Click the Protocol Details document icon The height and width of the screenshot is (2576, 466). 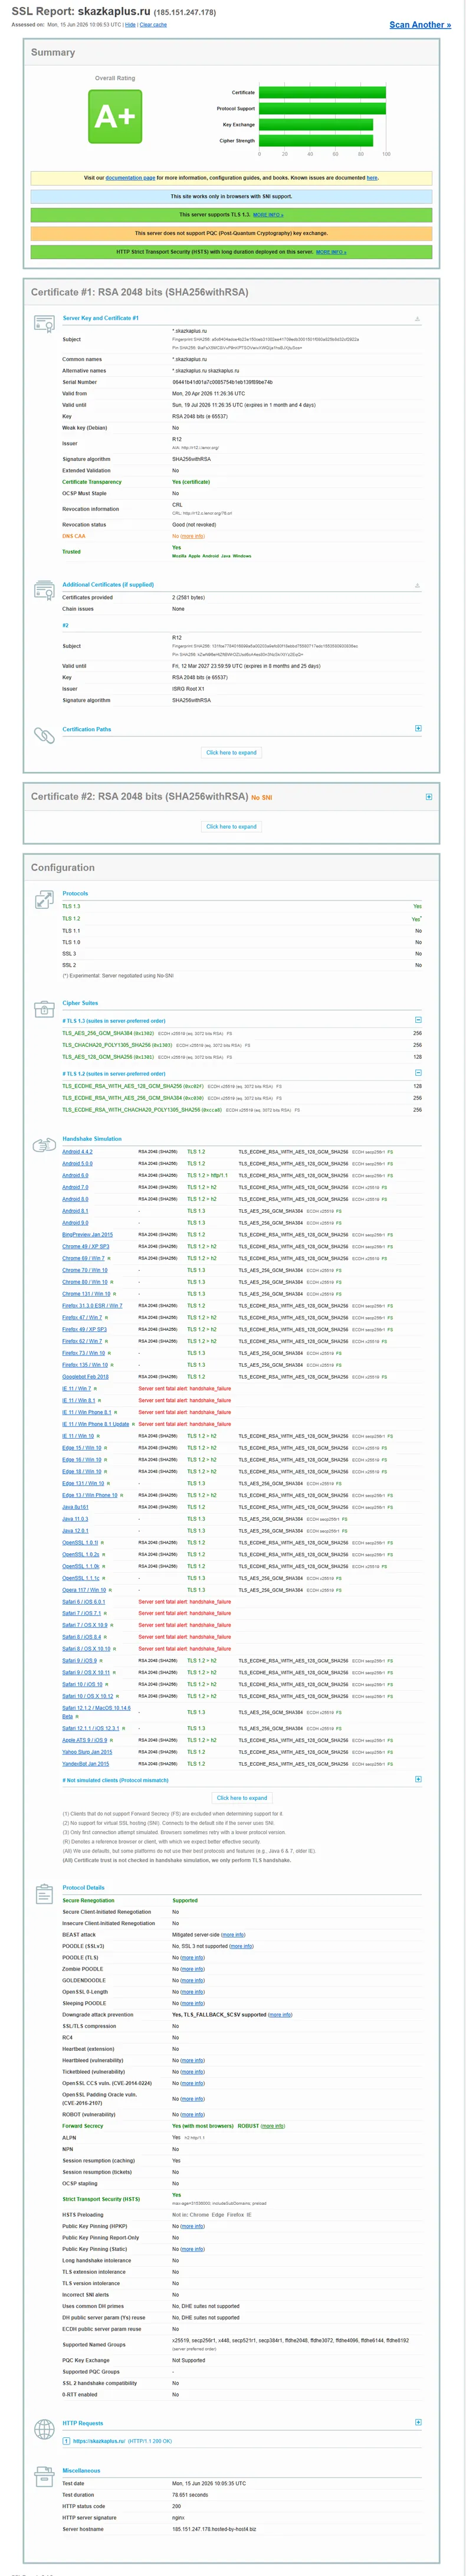[44, 1895]
